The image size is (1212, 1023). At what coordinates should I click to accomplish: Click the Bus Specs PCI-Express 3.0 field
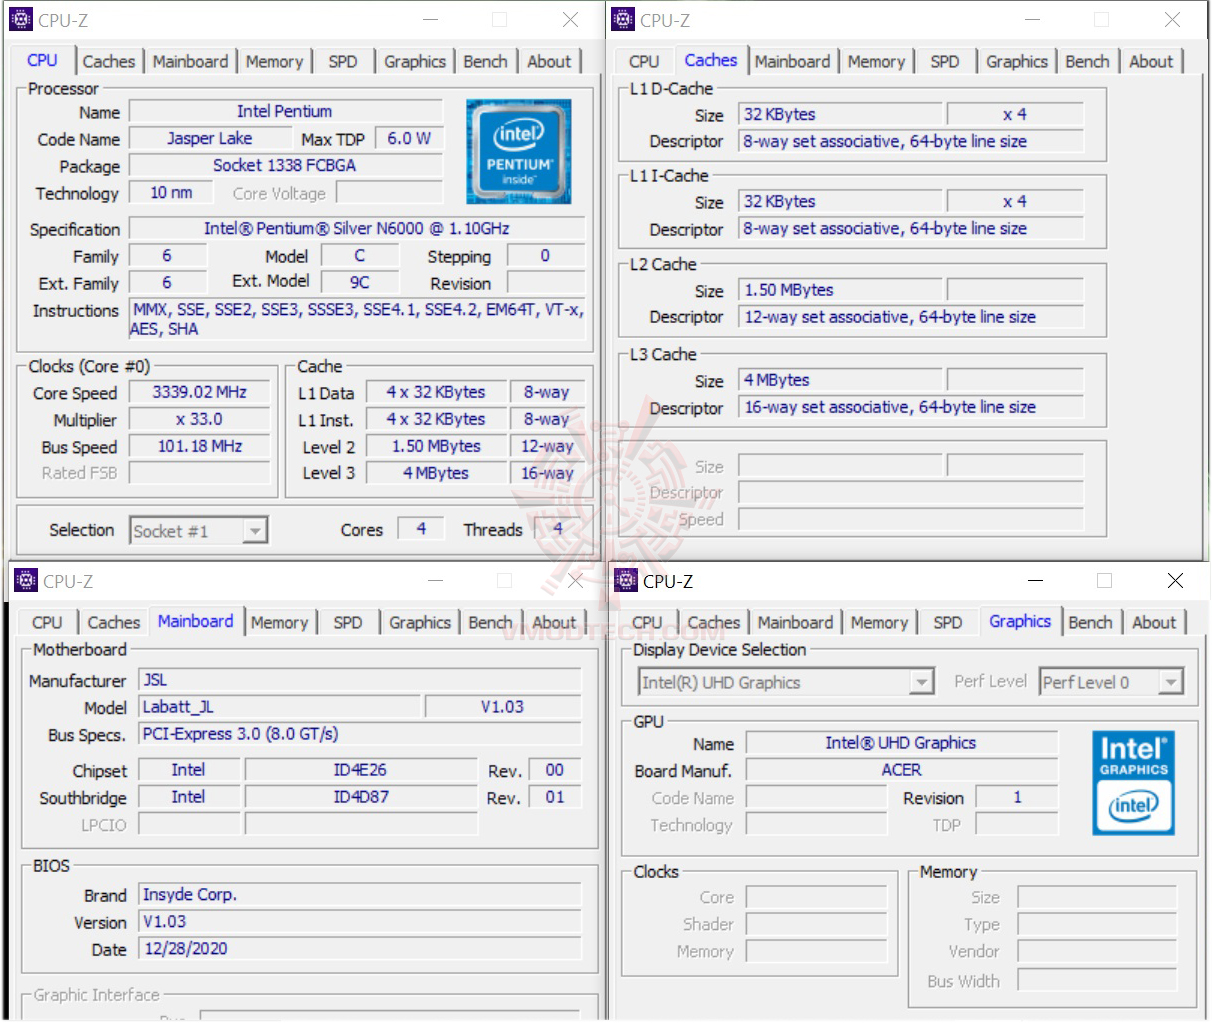pos(360,734)
